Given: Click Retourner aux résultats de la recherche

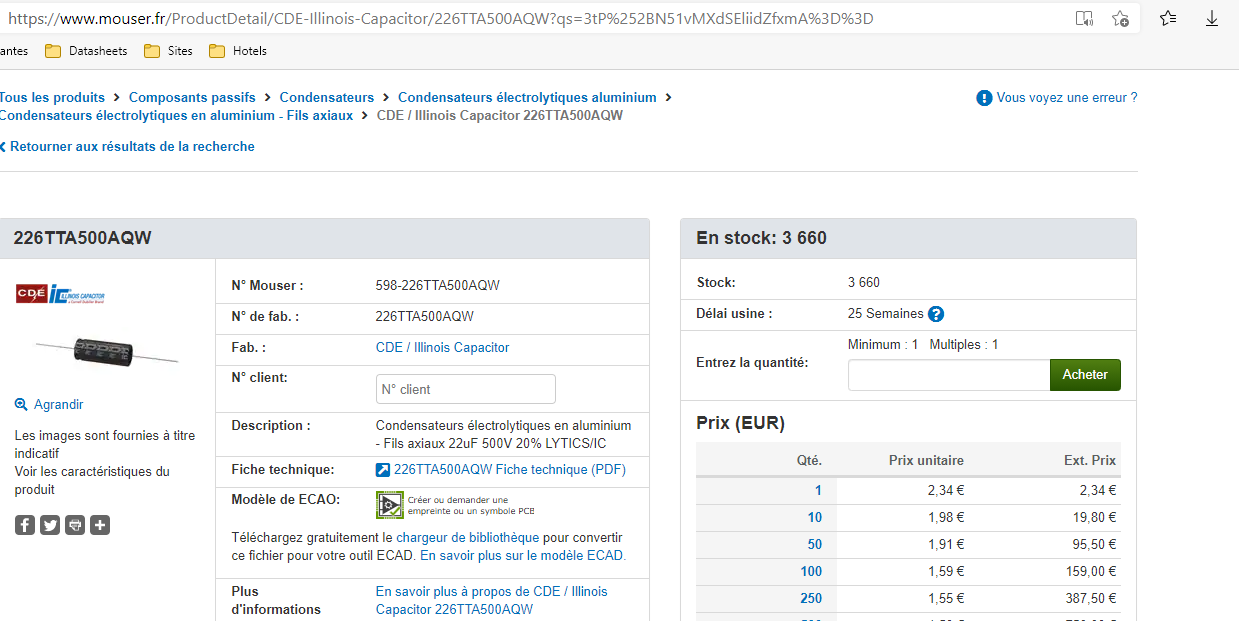Looking at the screenshot, I should pyautogui.click(x=132, y=147).
